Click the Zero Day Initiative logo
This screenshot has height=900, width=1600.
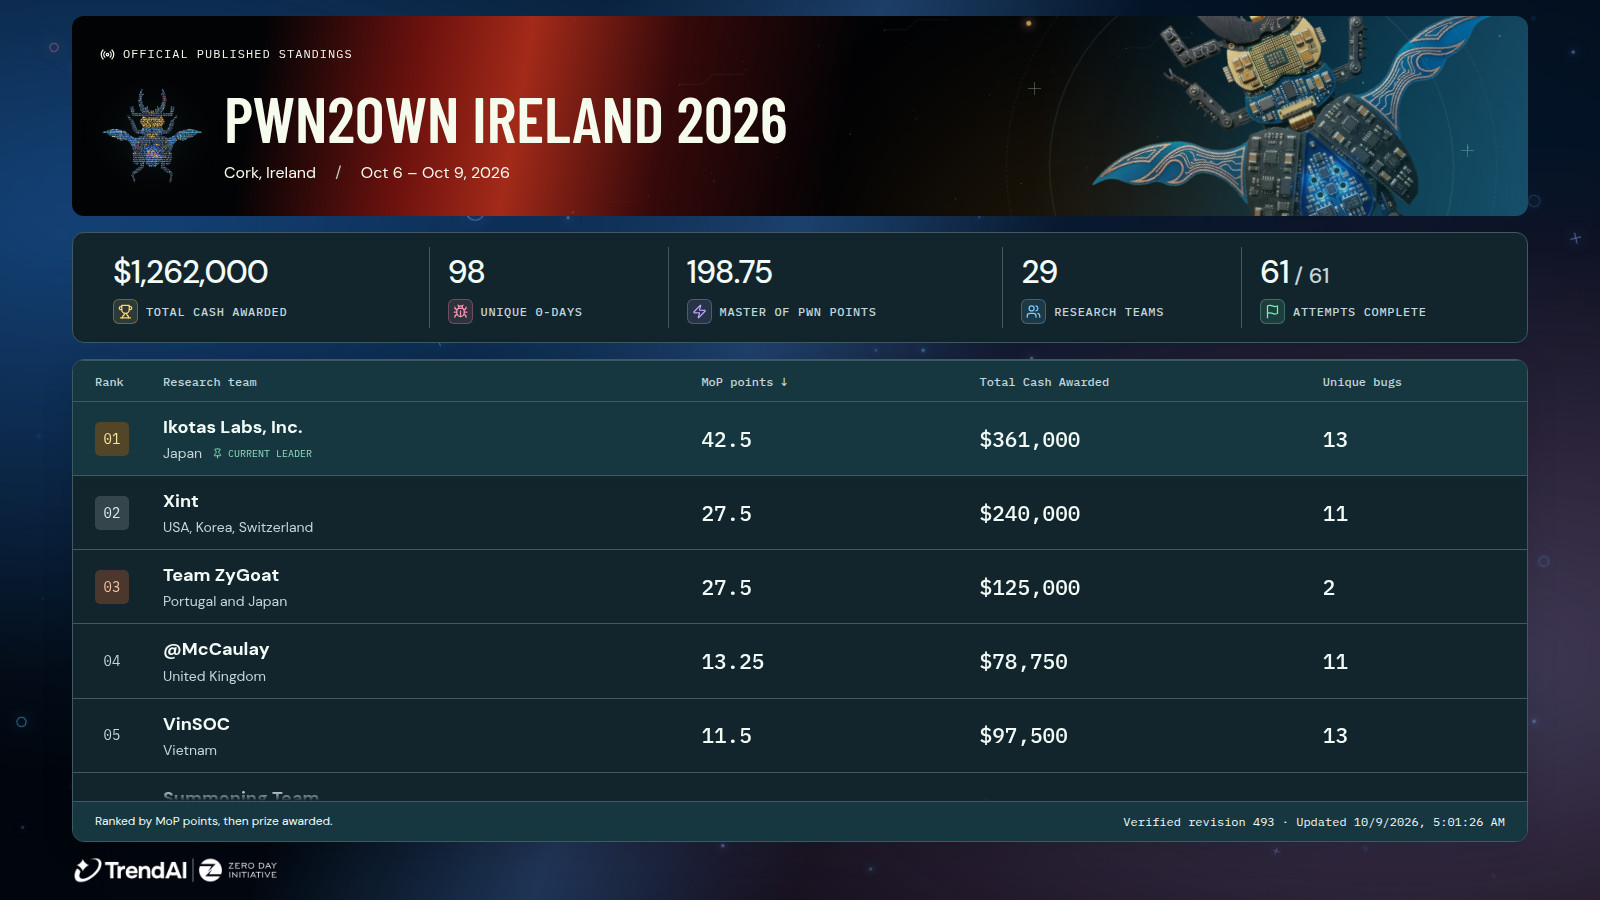tap(238, 870)
